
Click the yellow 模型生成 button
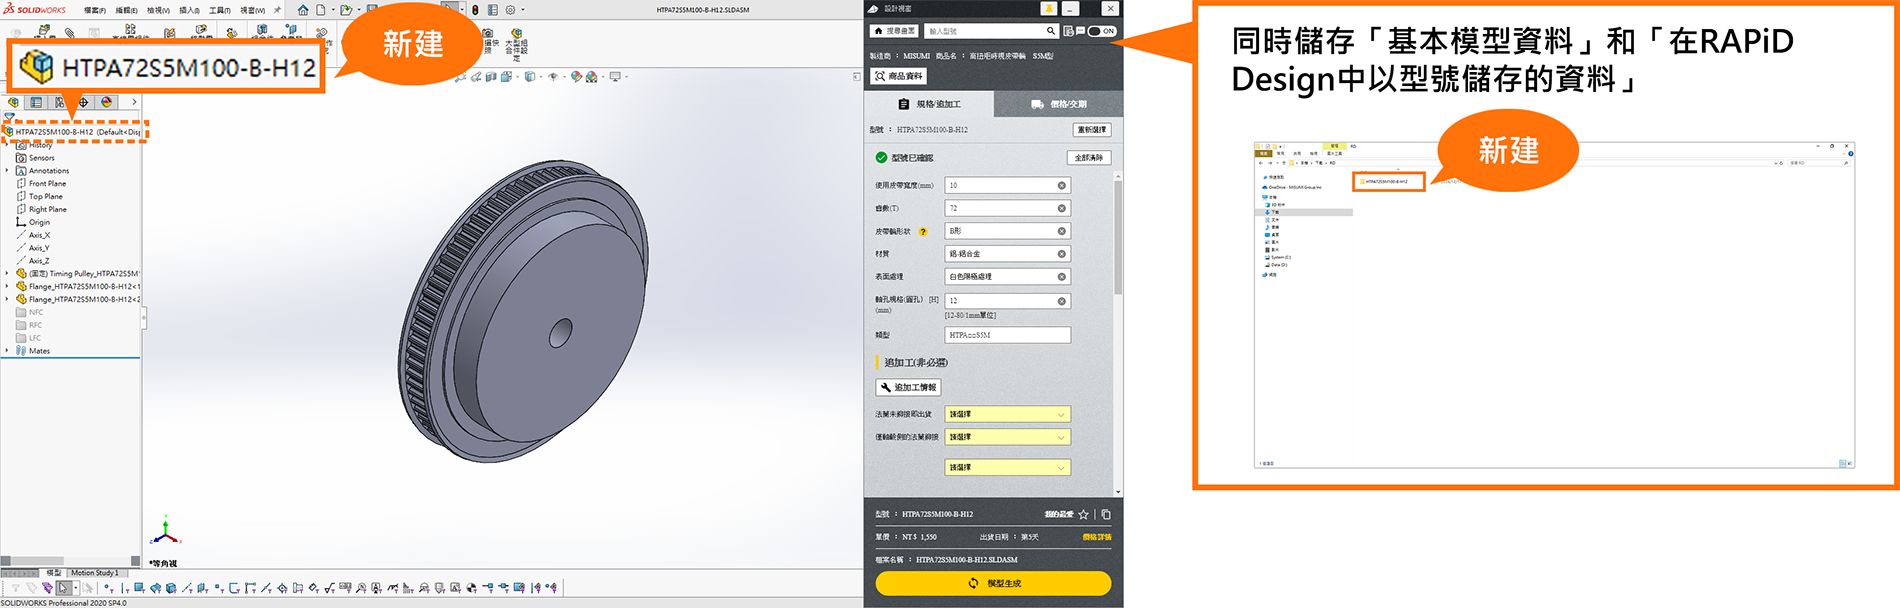click(x=993, y=583)
